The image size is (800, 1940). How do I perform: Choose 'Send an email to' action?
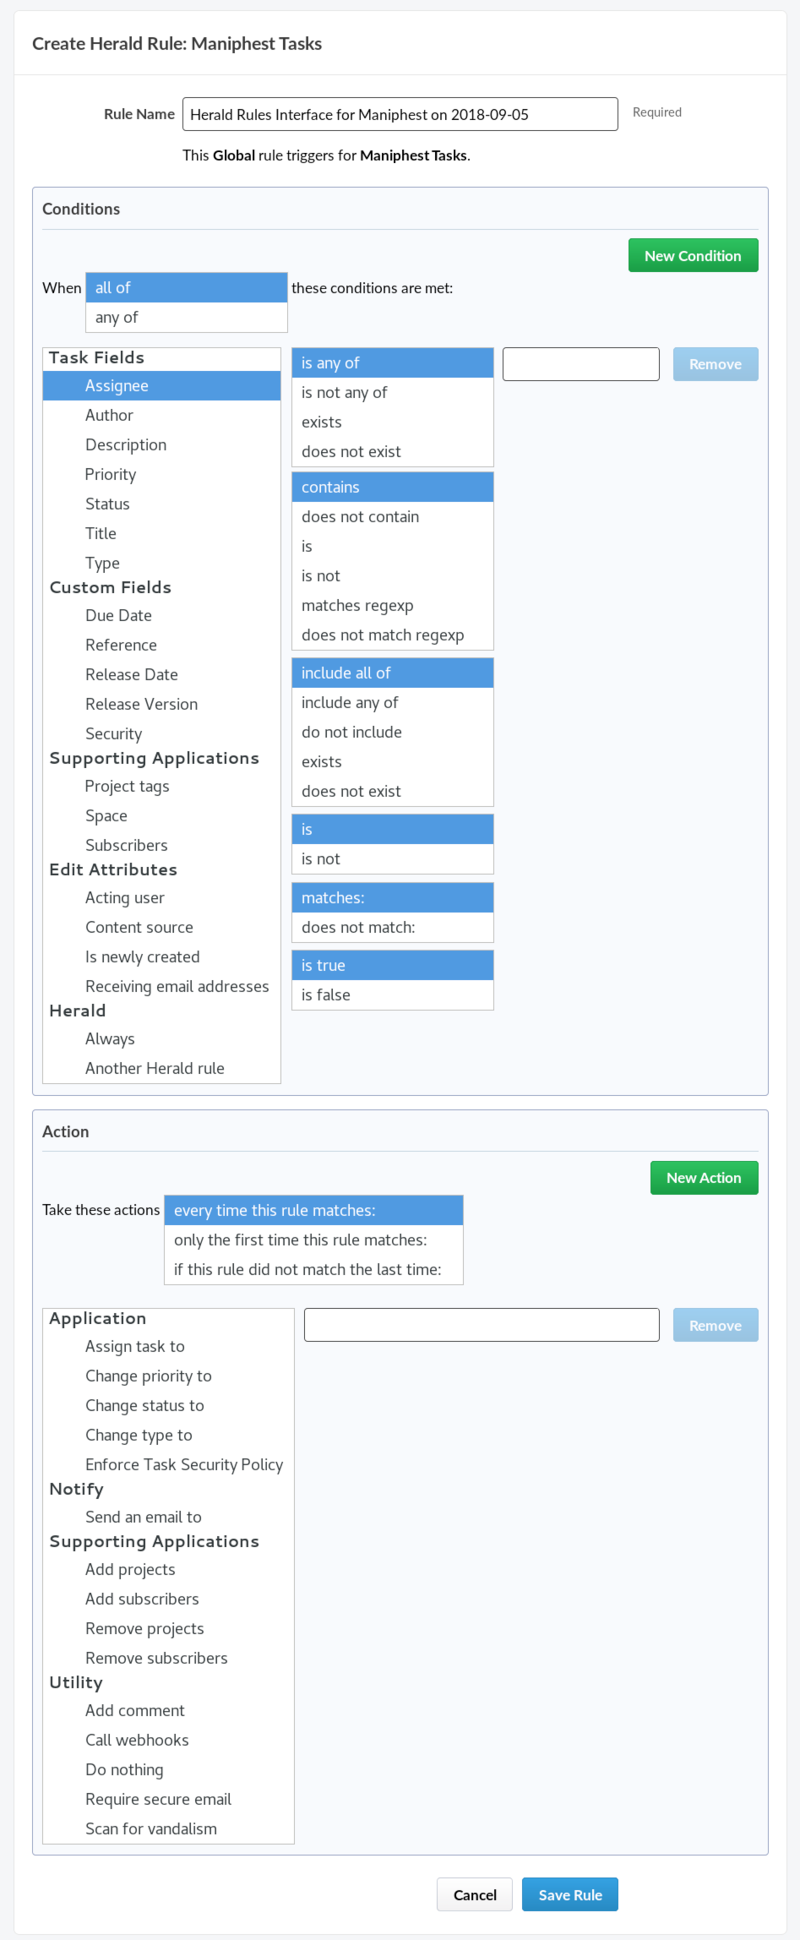click(x=168, y=1517)
